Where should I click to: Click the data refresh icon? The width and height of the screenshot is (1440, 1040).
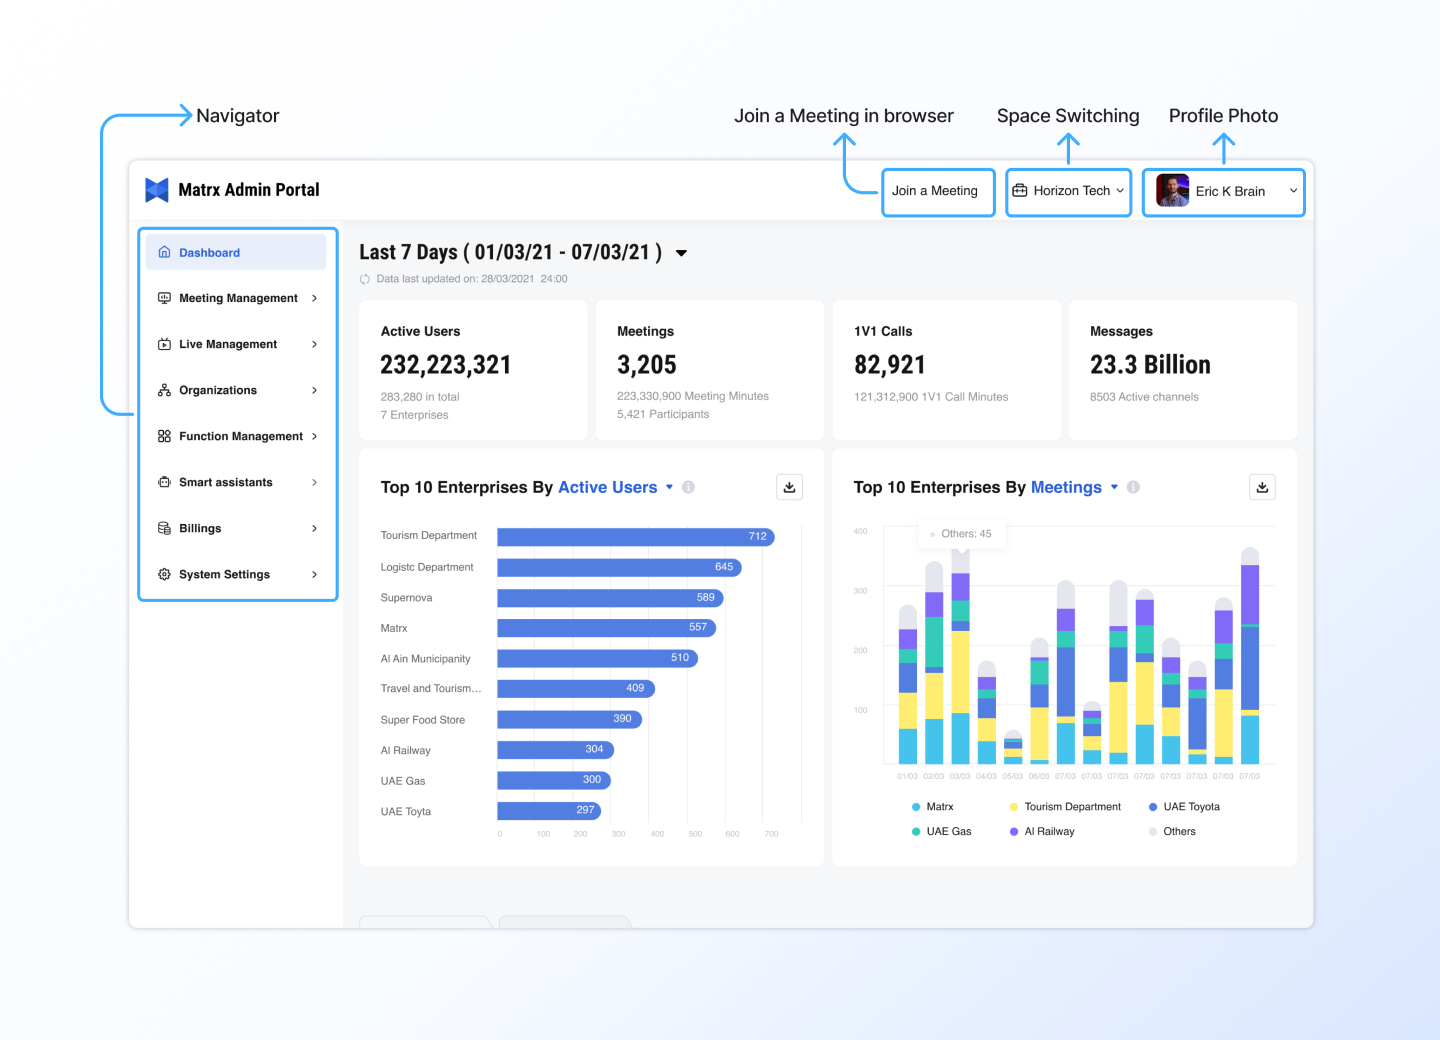[365, 280]
